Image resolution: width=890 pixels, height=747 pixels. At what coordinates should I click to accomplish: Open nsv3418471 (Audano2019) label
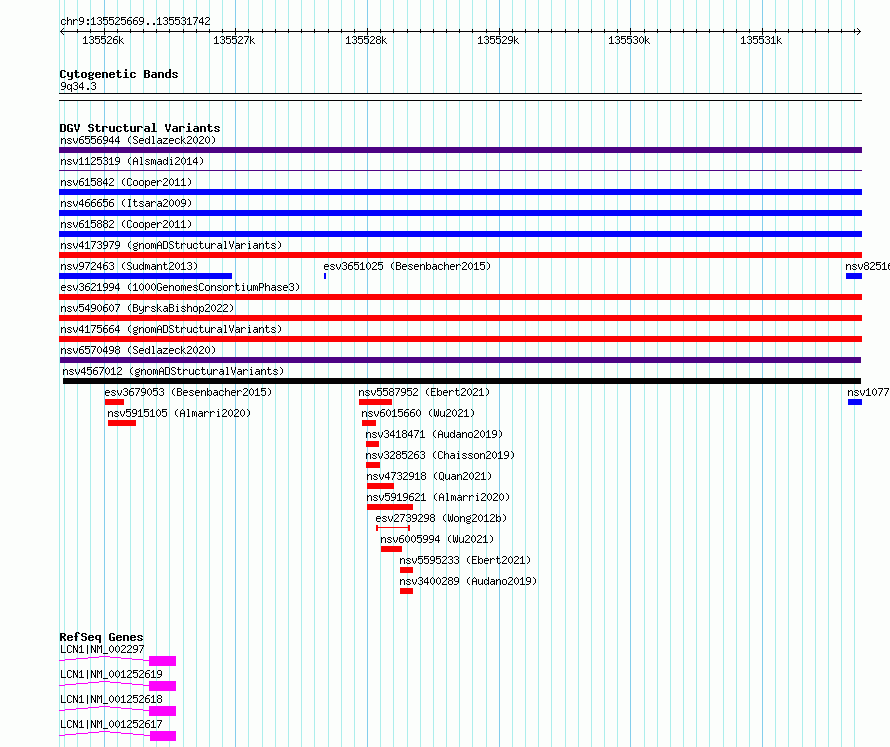(434, 434)
